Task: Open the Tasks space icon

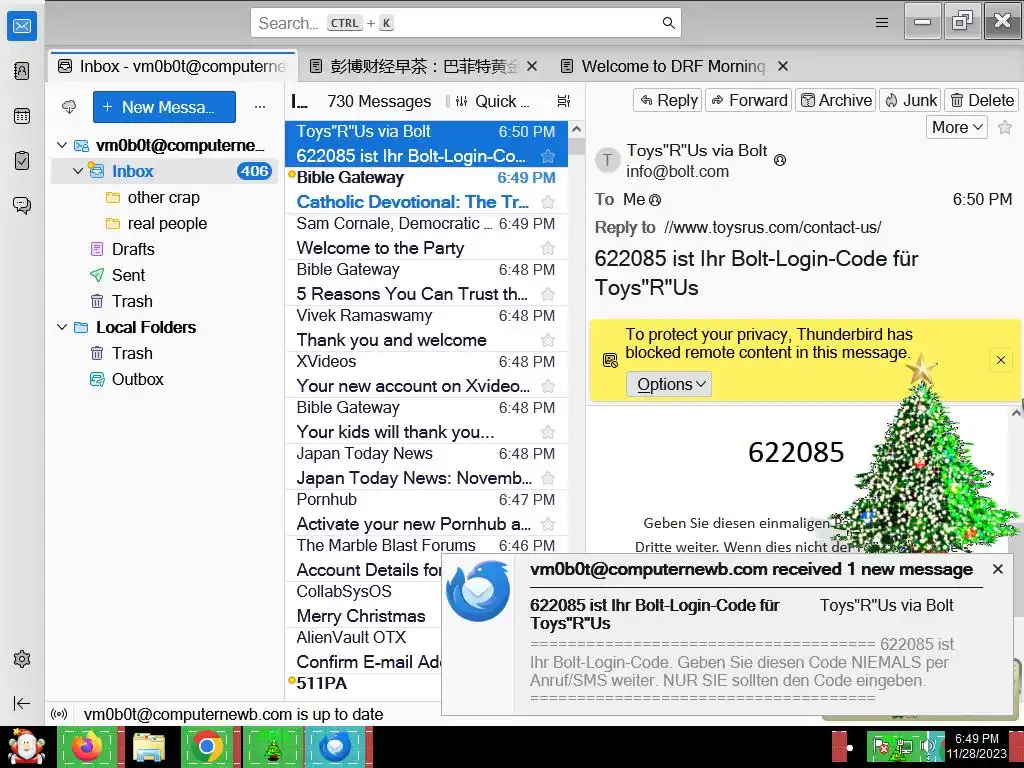Action: (22, 161)
